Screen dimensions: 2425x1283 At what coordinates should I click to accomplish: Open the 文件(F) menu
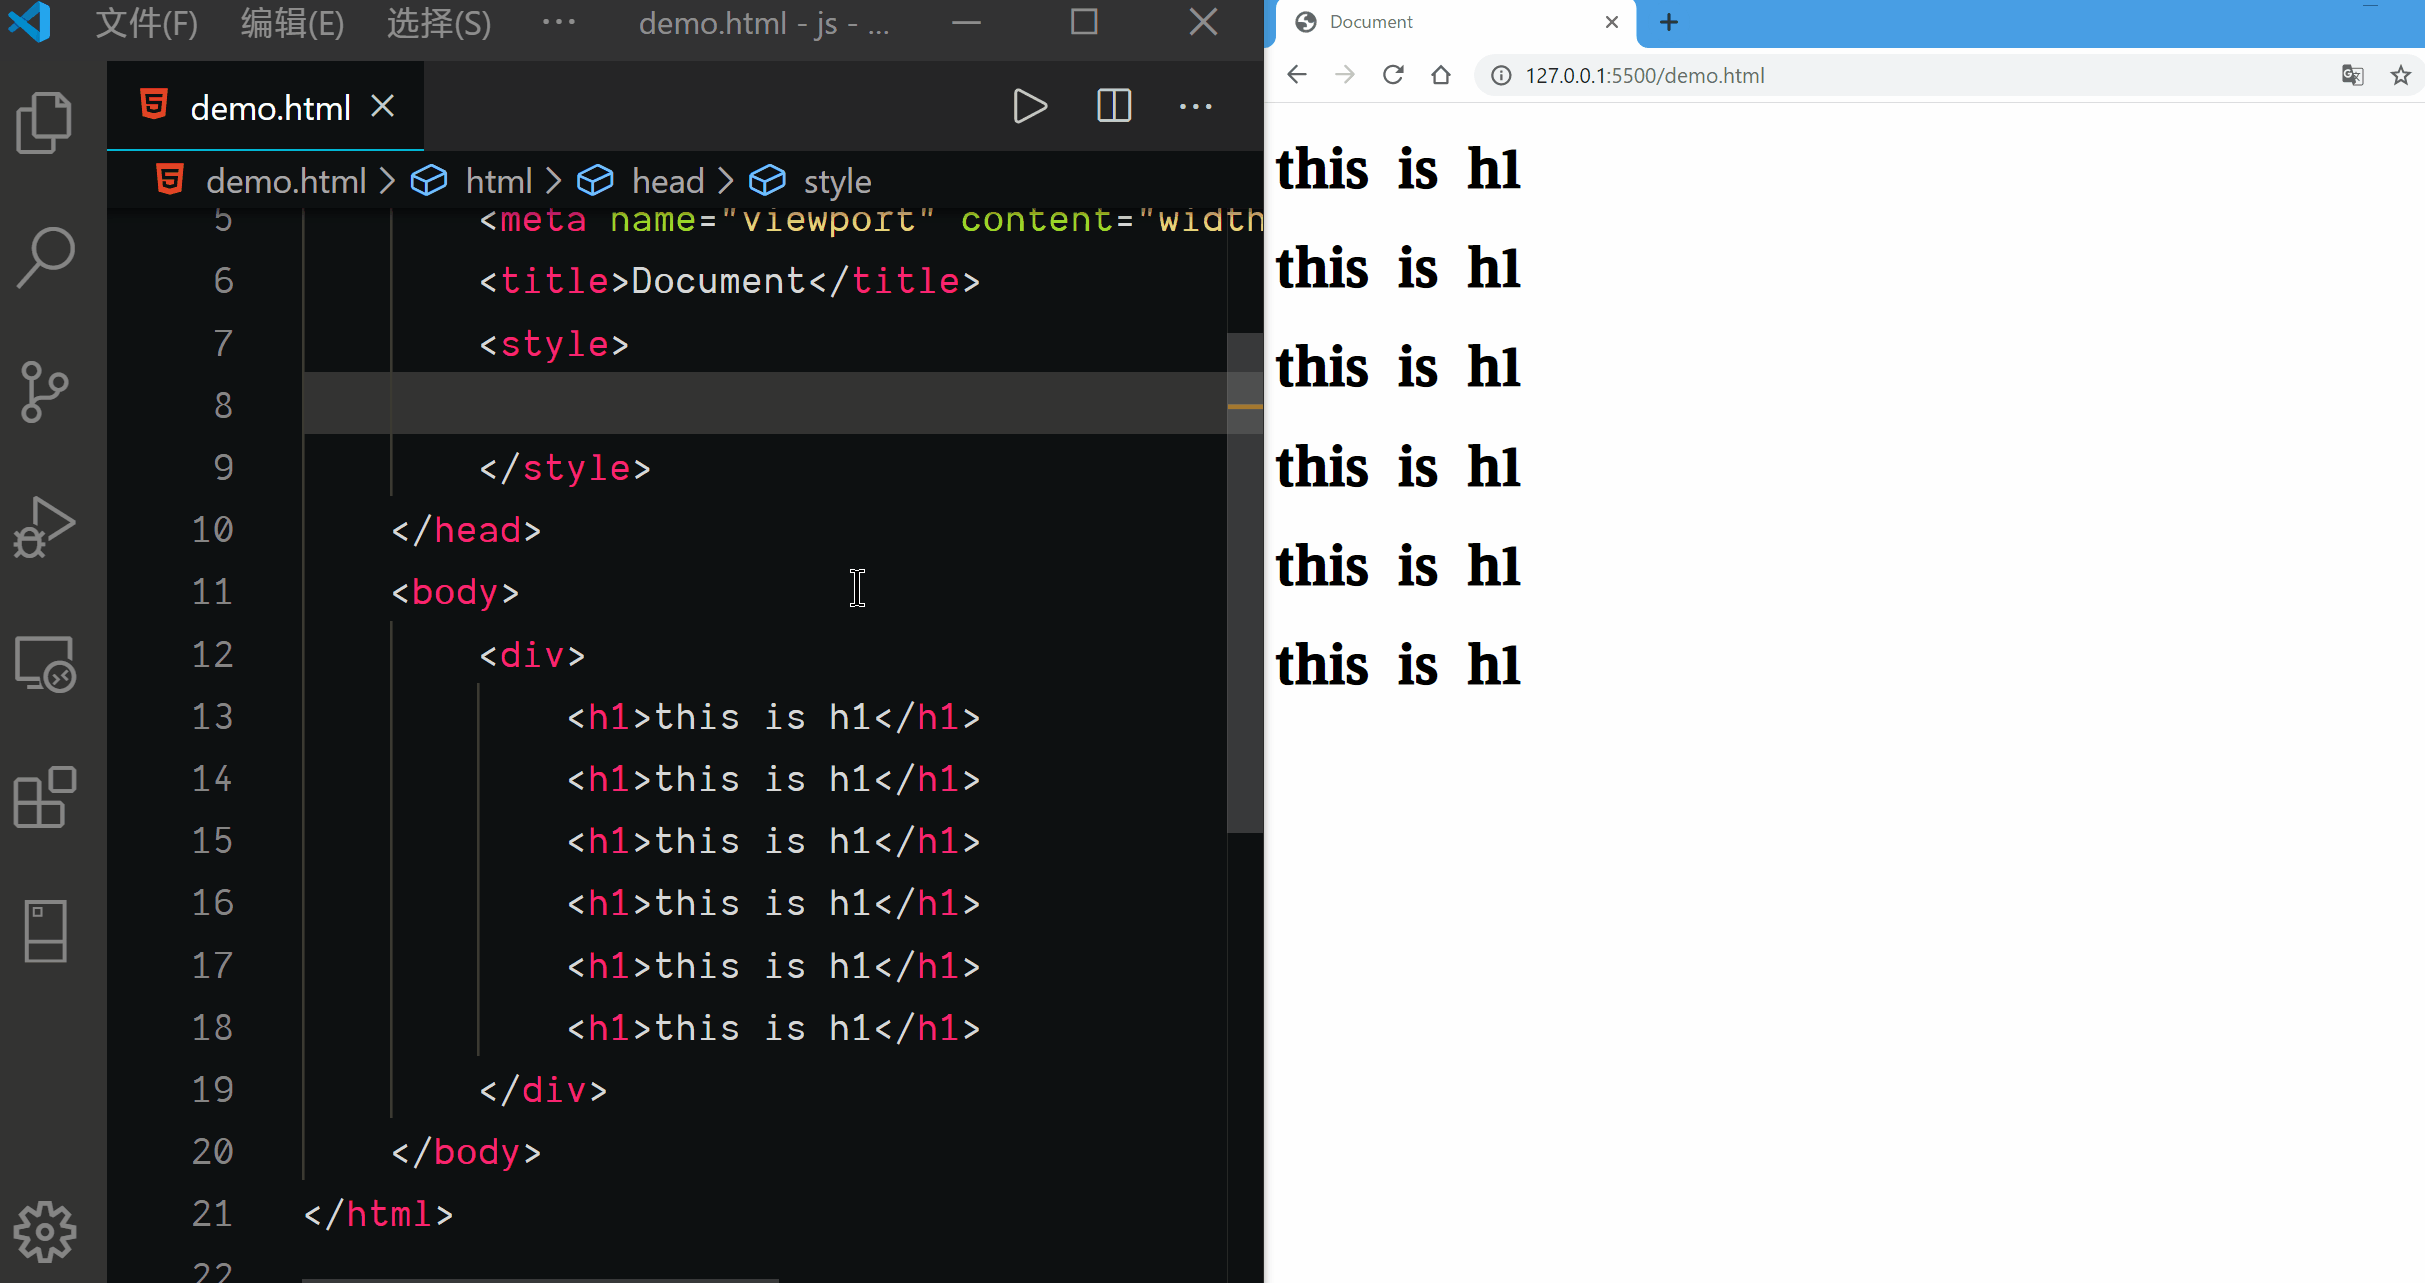pyautogui.click(x=147, y=22)
